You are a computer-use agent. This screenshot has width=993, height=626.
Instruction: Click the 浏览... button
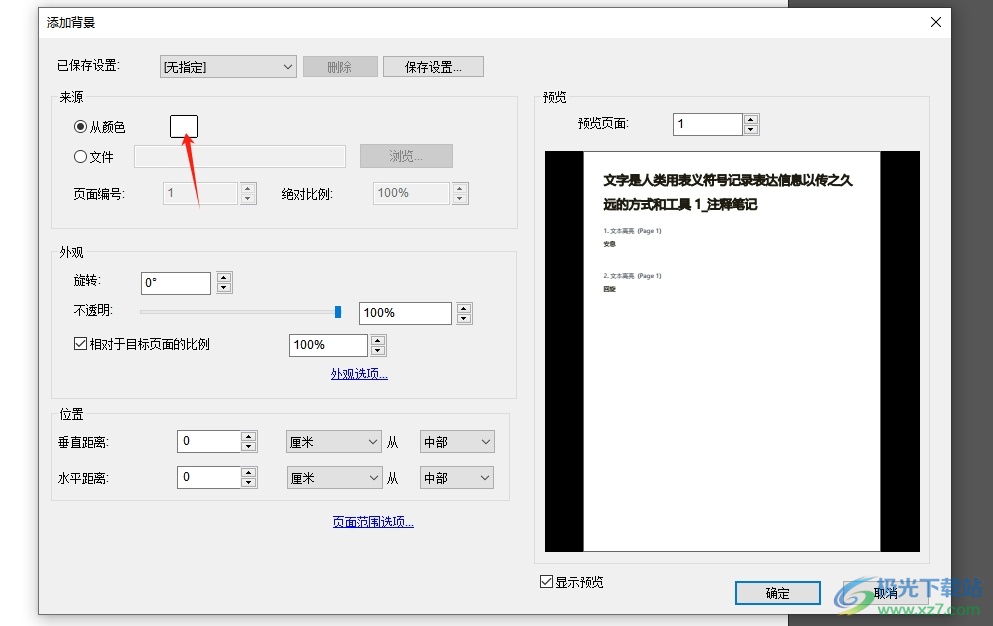point(406,156)
